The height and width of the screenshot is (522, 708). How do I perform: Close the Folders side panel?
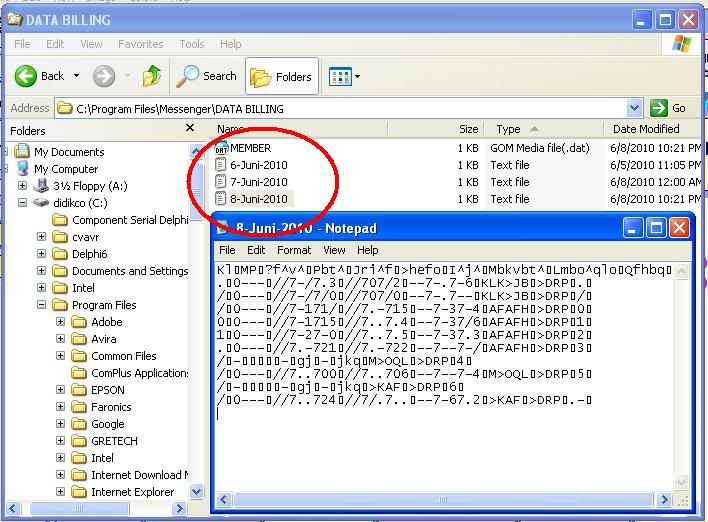190,129
